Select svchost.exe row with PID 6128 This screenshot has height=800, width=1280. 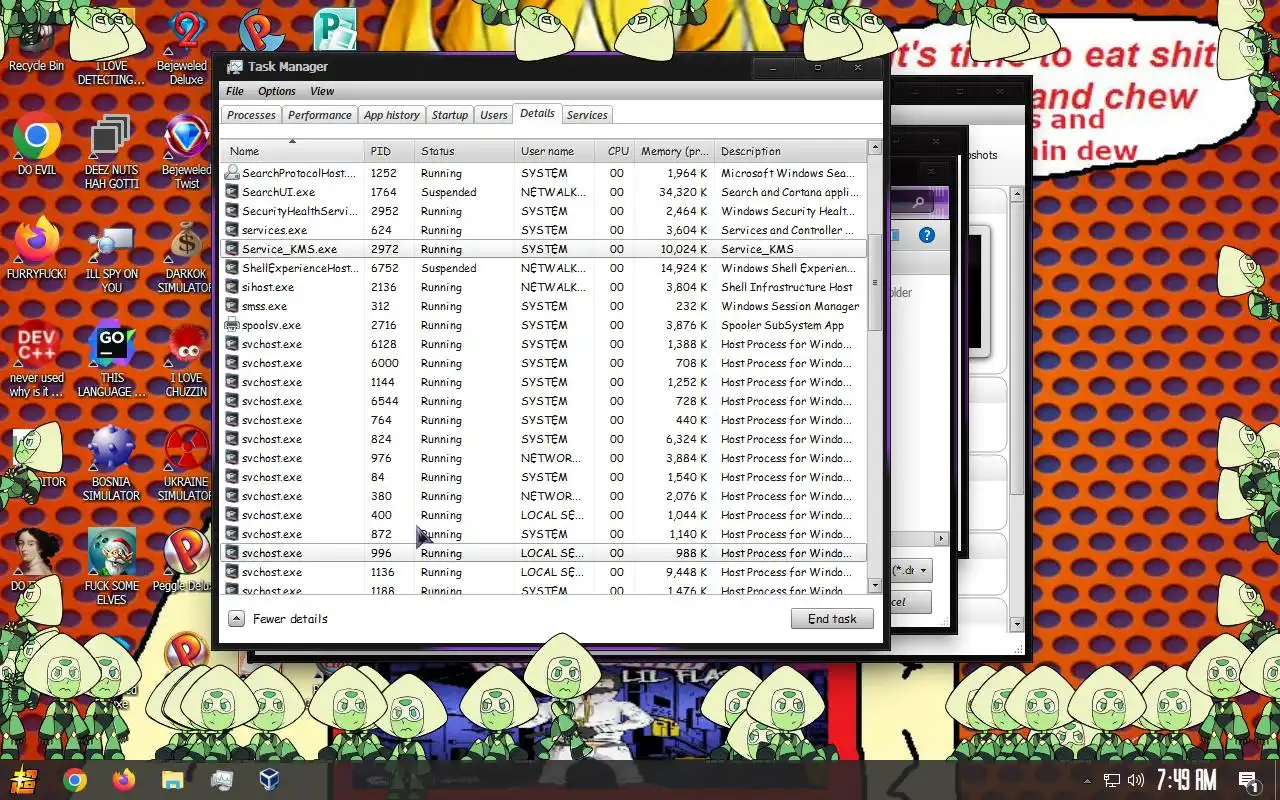pos(544,344)
